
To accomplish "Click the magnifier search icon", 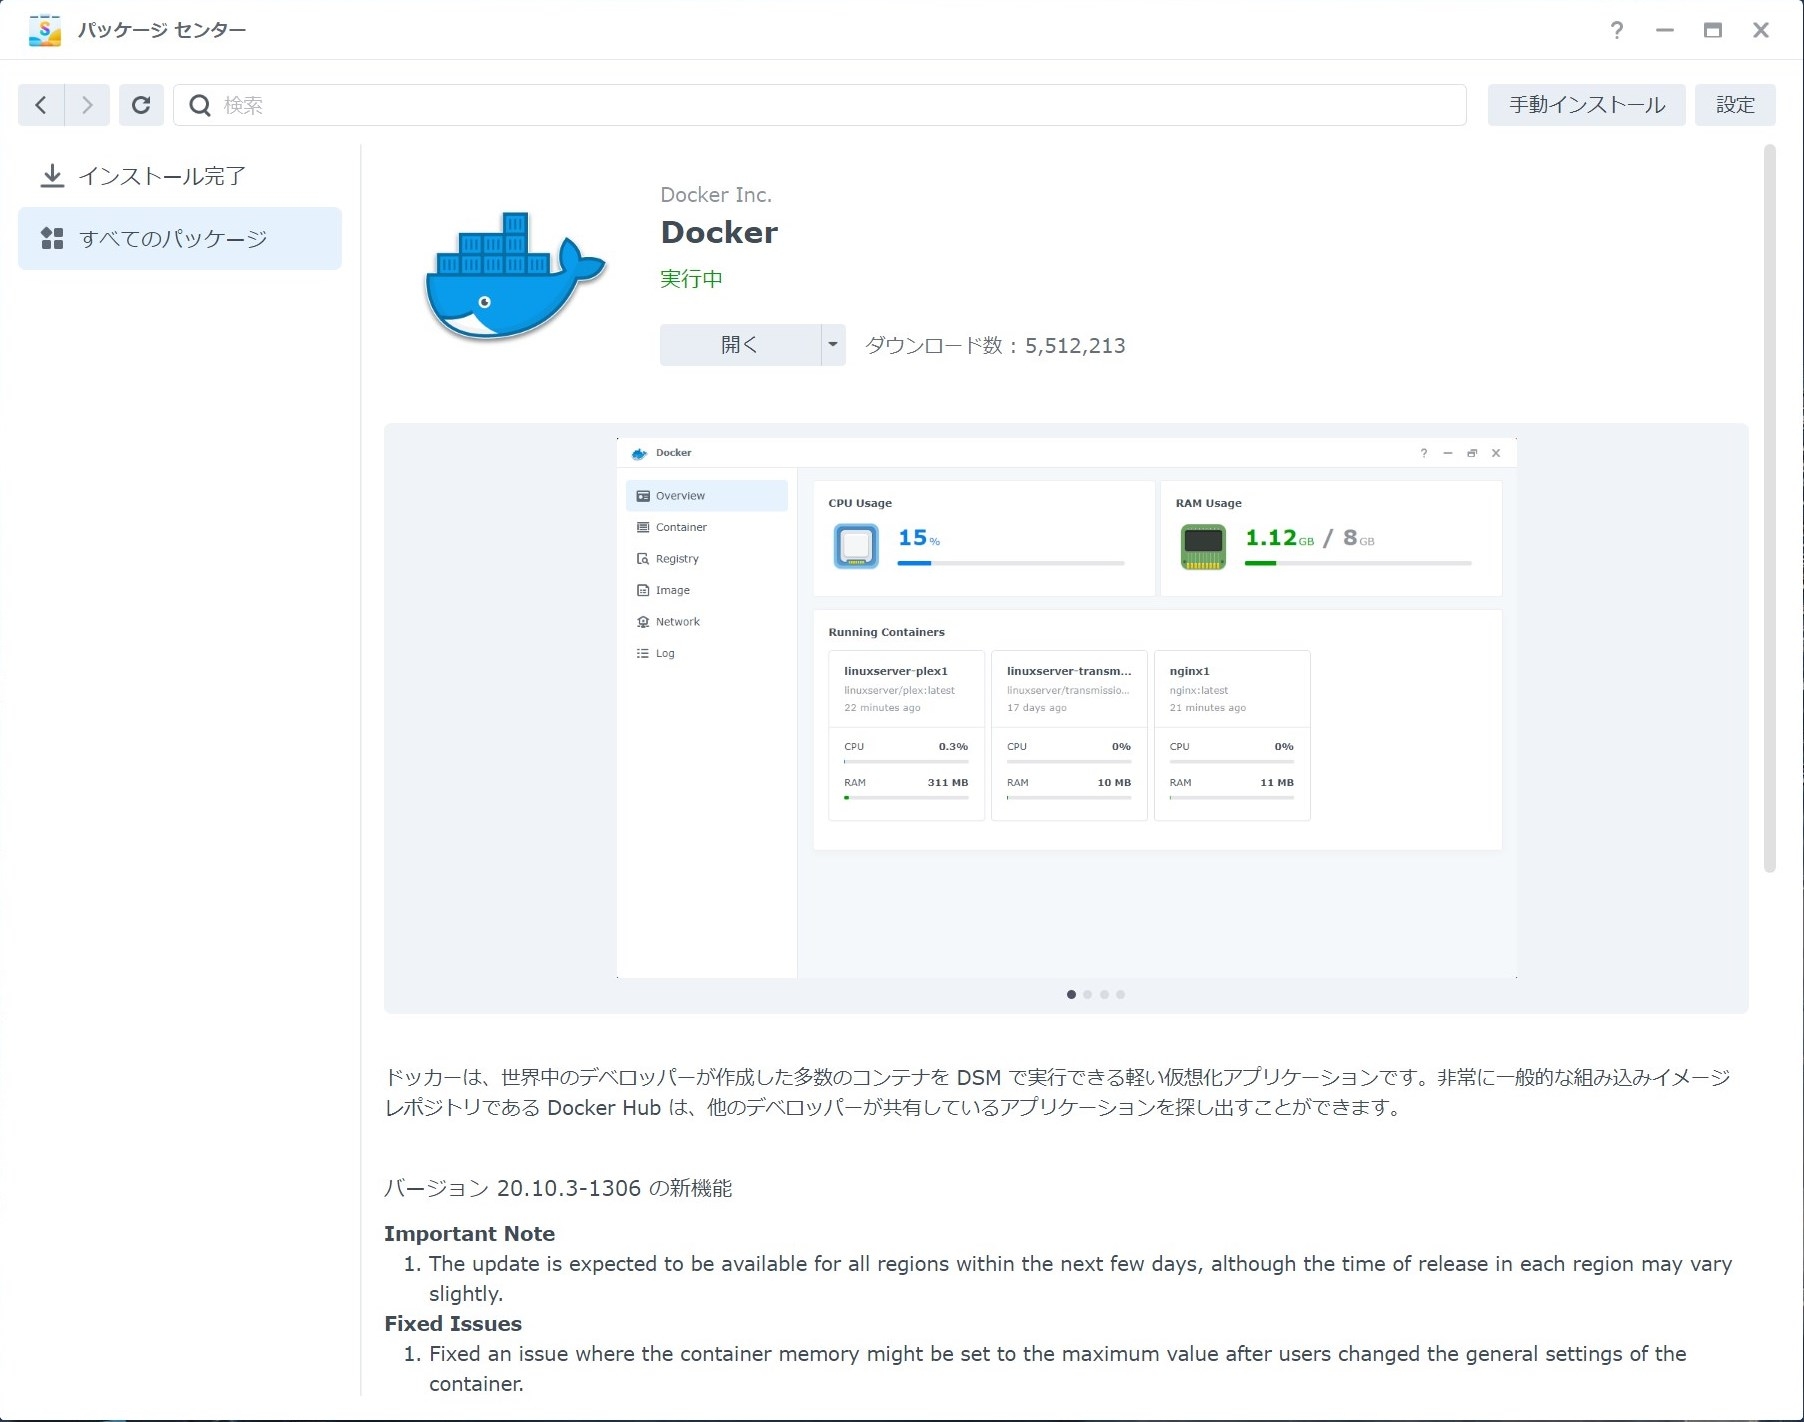I will 200,105.
